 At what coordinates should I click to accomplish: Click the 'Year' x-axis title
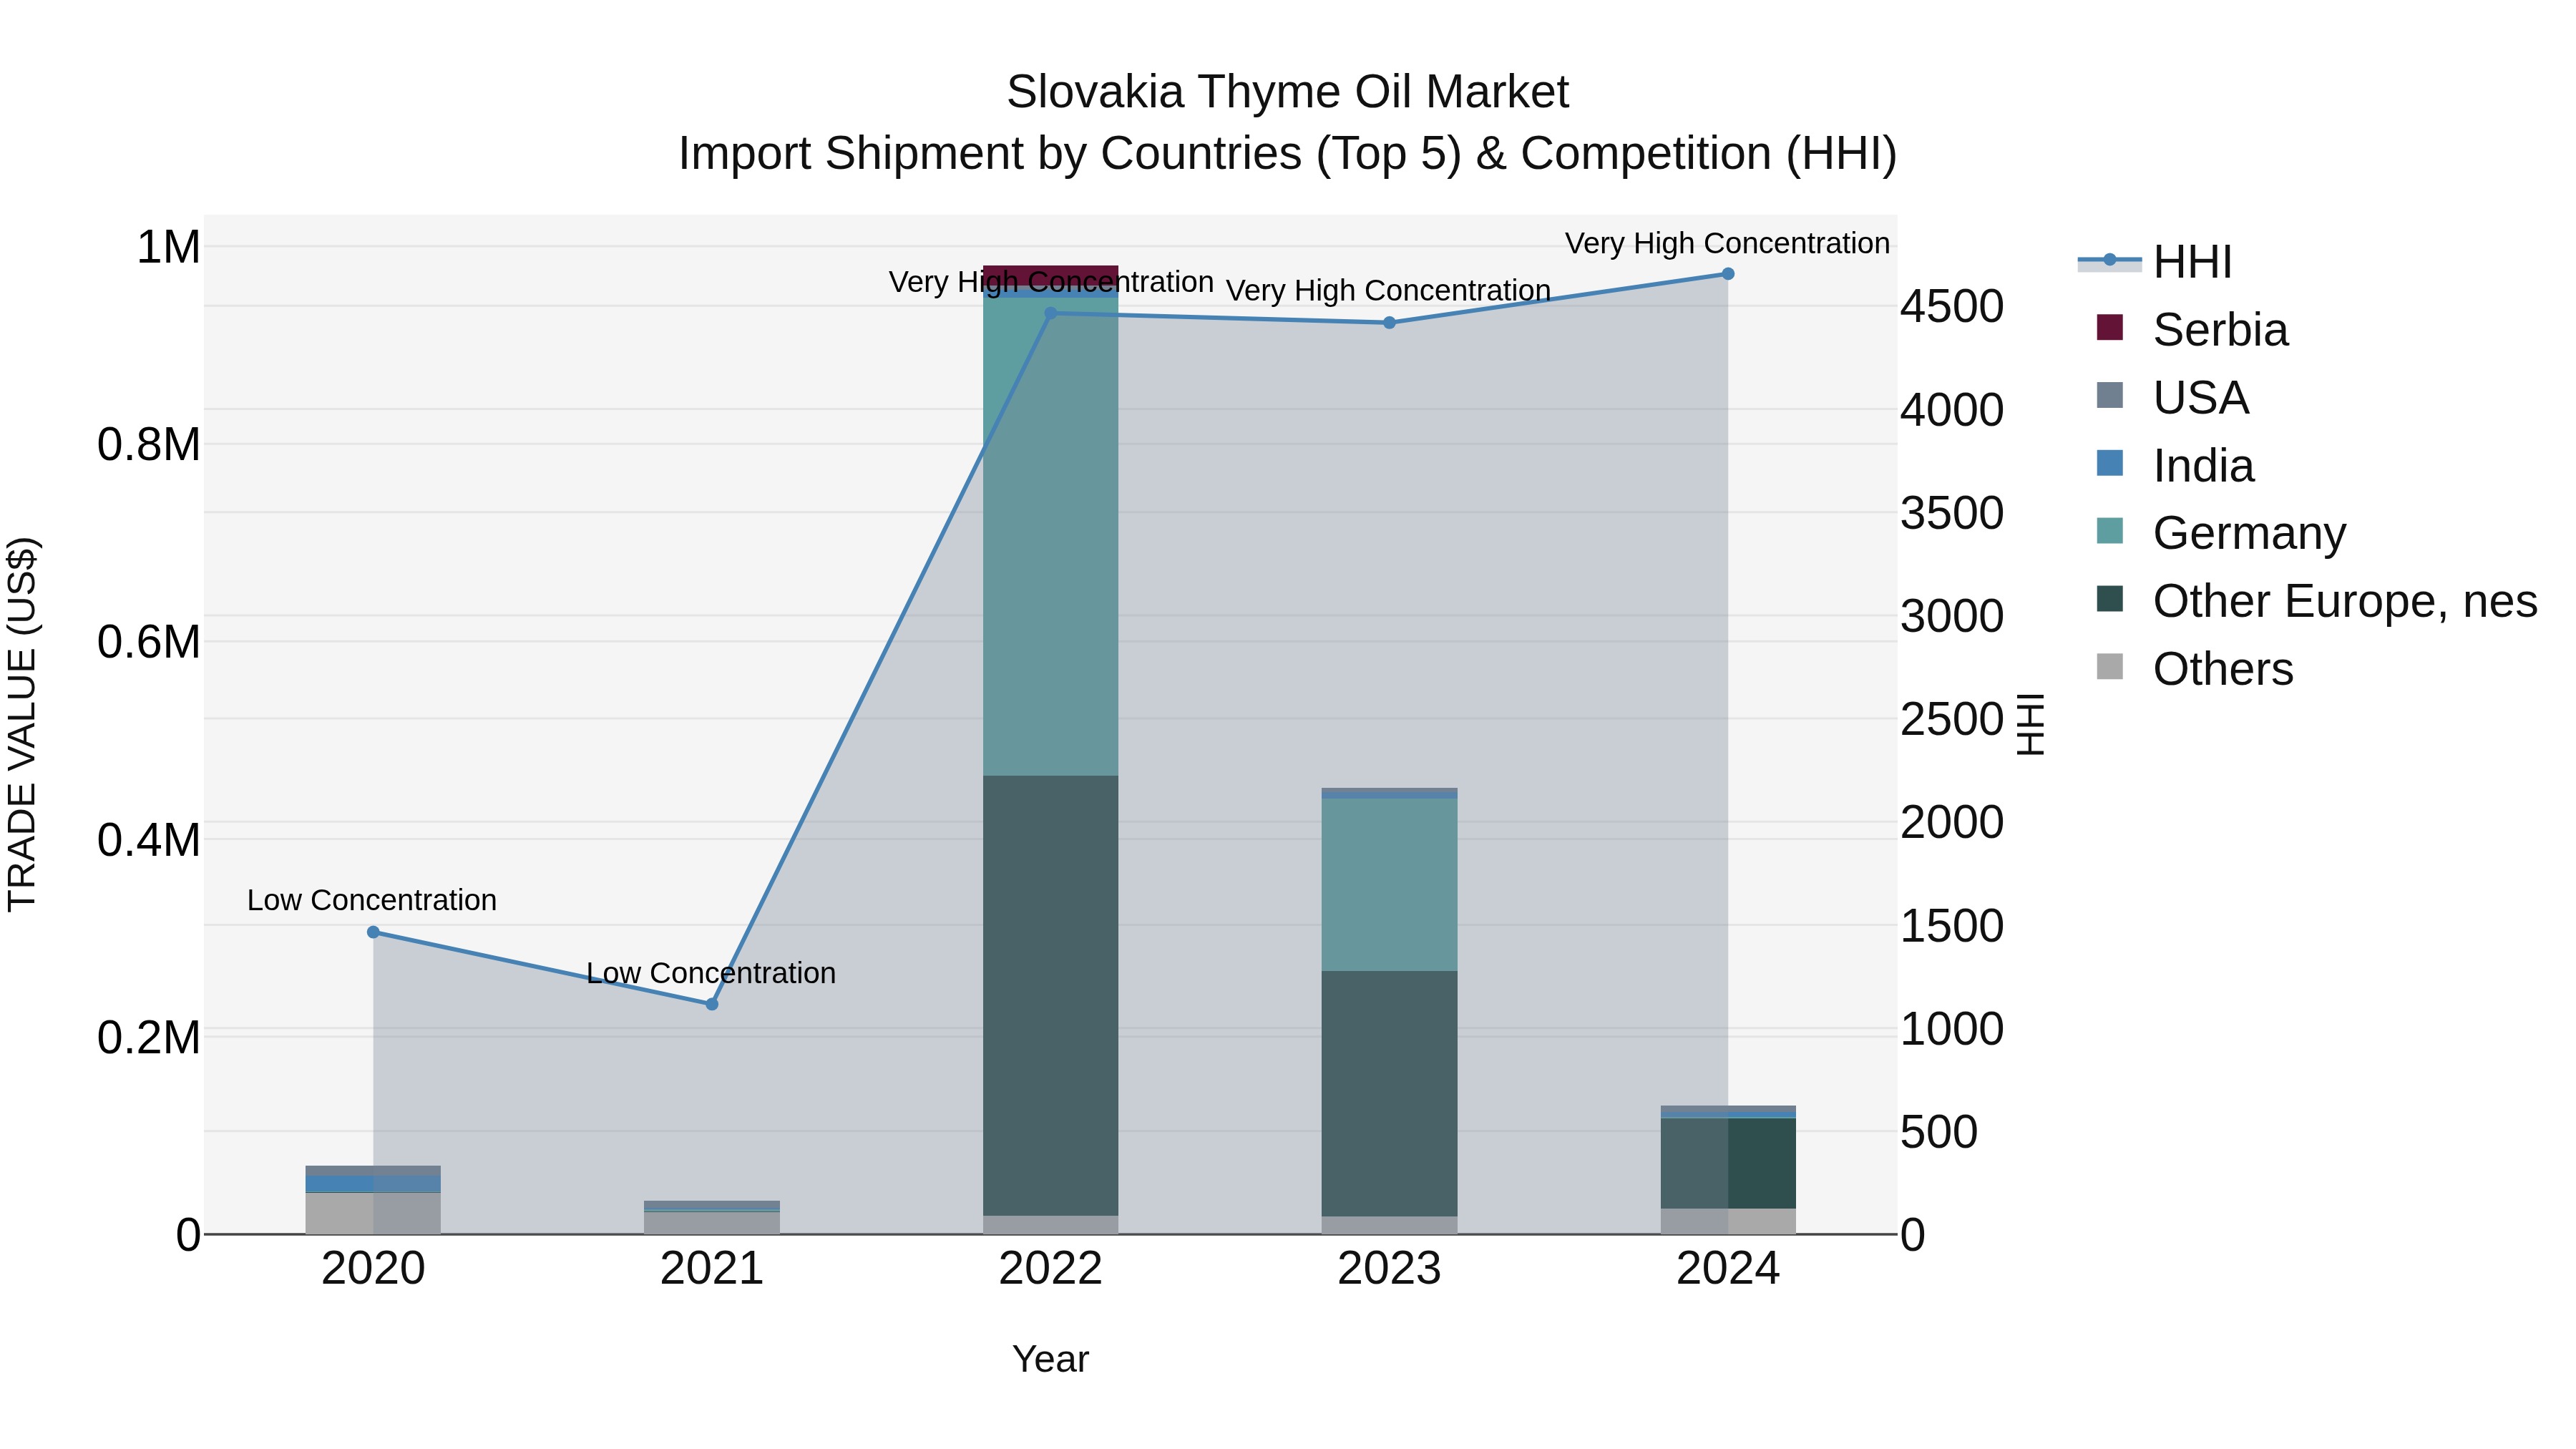coord(1050,1359)
